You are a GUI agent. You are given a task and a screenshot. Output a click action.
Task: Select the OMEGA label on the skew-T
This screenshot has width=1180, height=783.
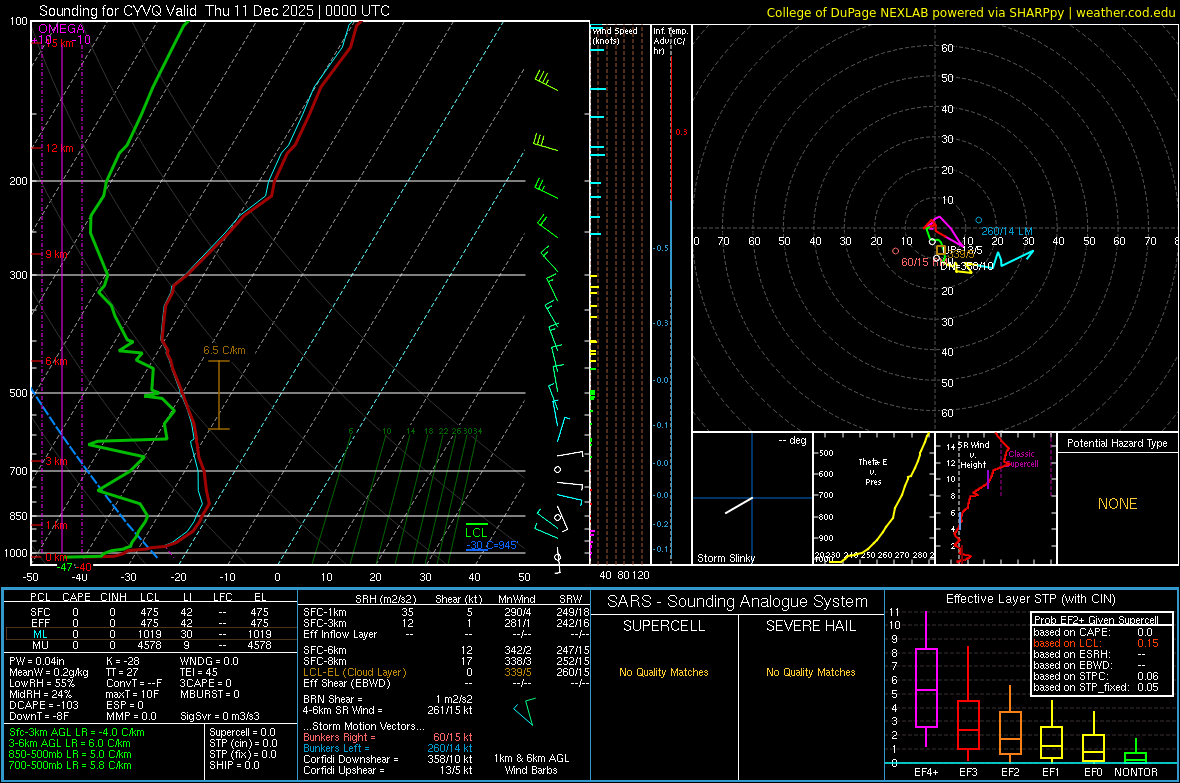point(62,29)
